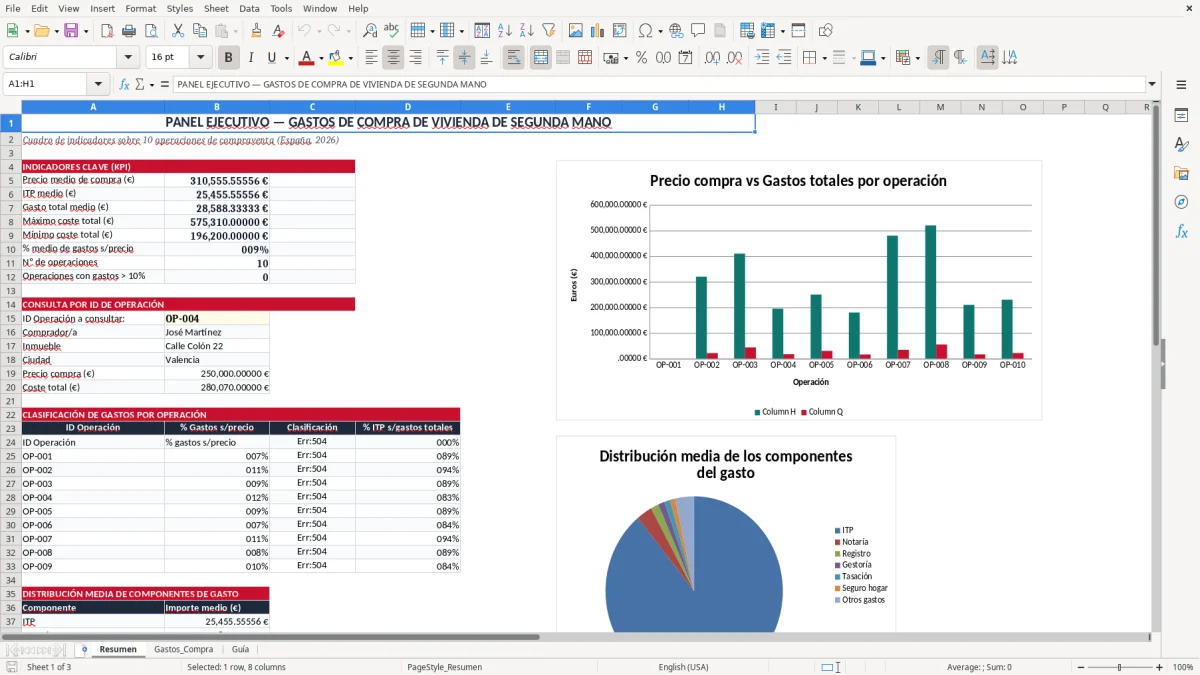Expand the Name Box dropdown arrow
This screenshot has width=1200, height=675.
[99, 85]
